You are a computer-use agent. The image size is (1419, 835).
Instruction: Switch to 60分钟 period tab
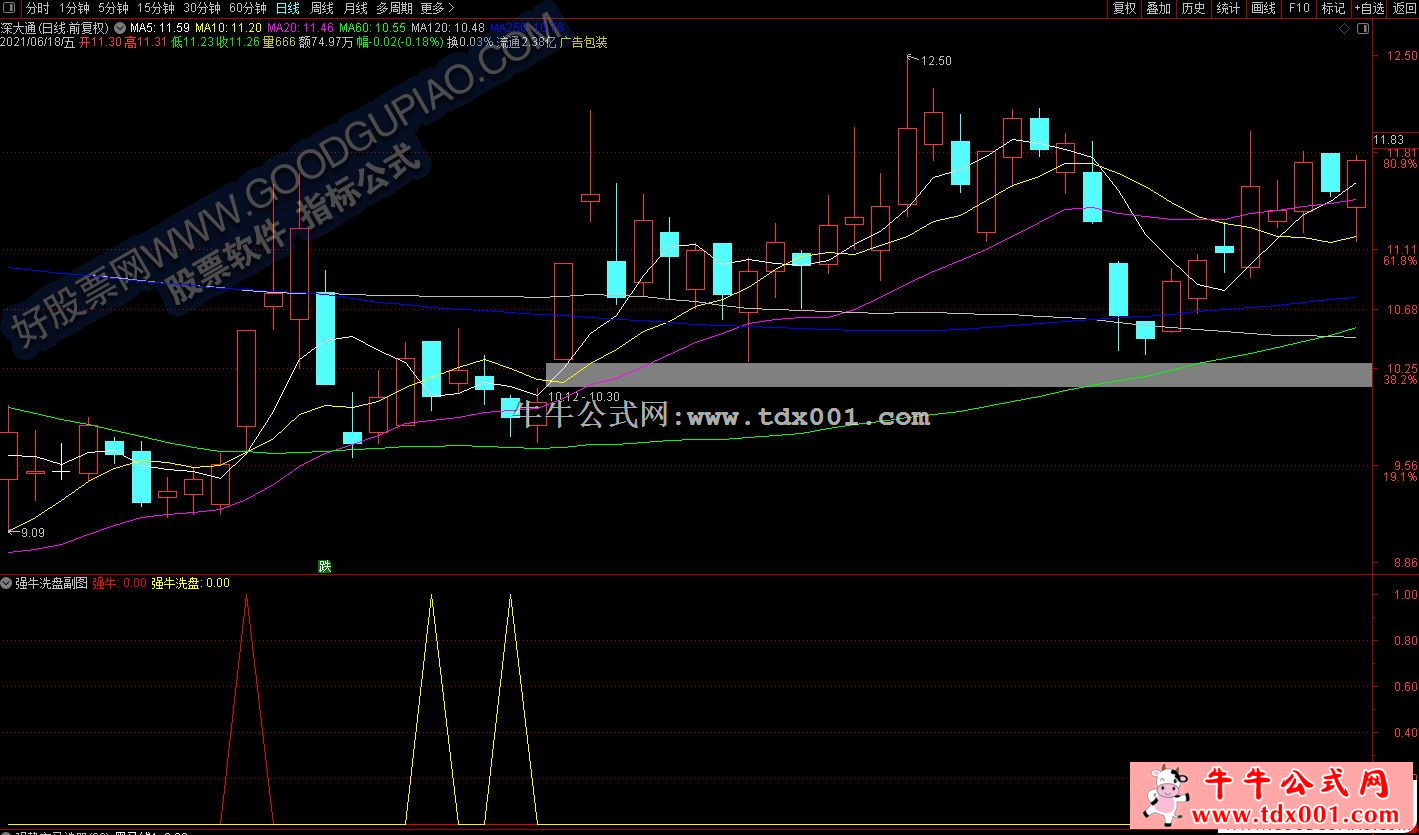(x=248, y=8)
